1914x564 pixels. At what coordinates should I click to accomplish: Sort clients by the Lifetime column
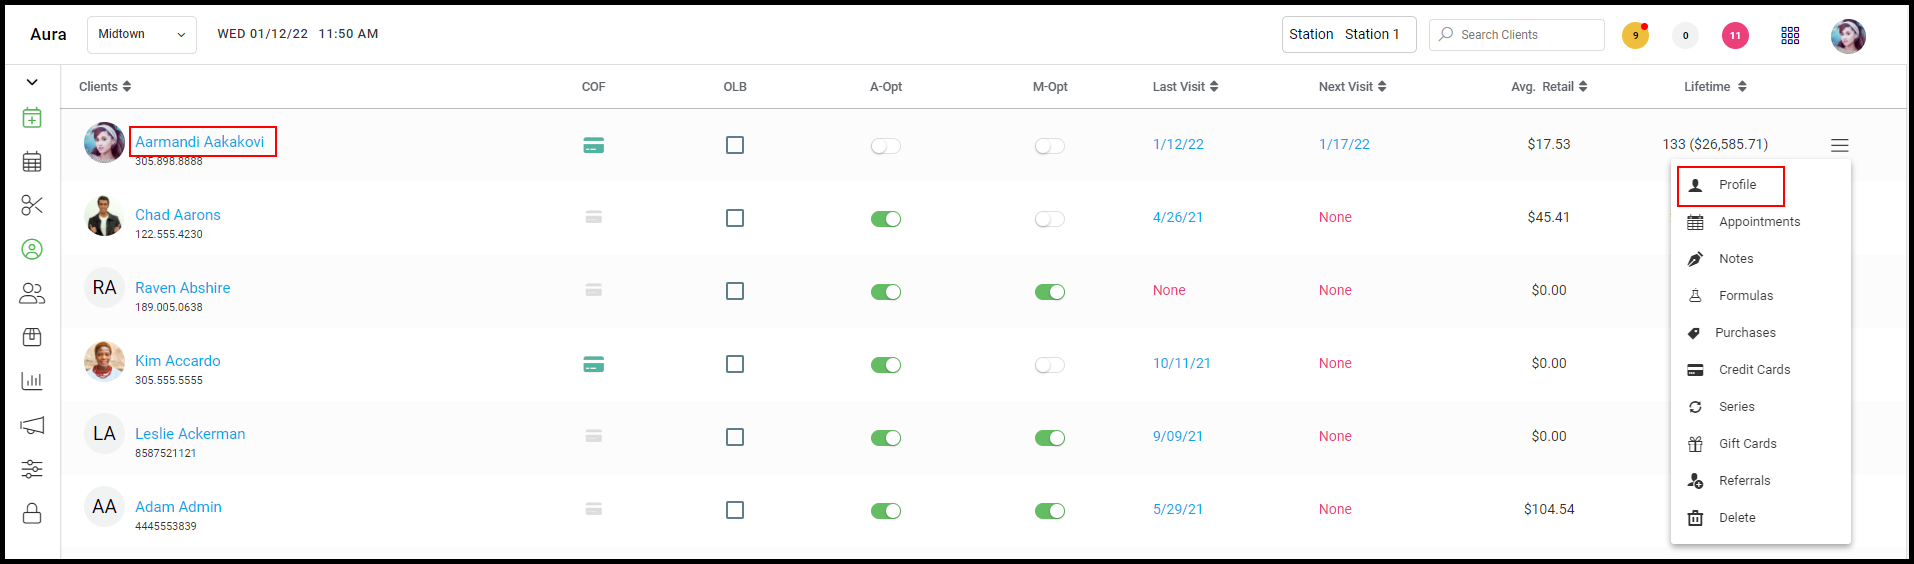pos(1715,87)
